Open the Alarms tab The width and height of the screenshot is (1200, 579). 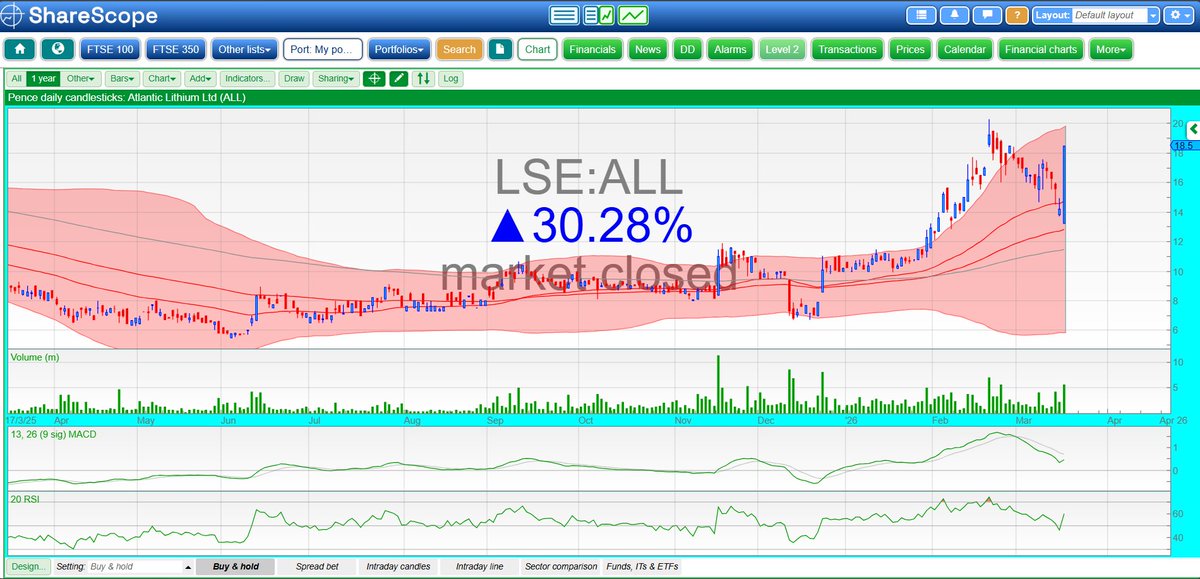pyautogui.click(x=730, y=49)
